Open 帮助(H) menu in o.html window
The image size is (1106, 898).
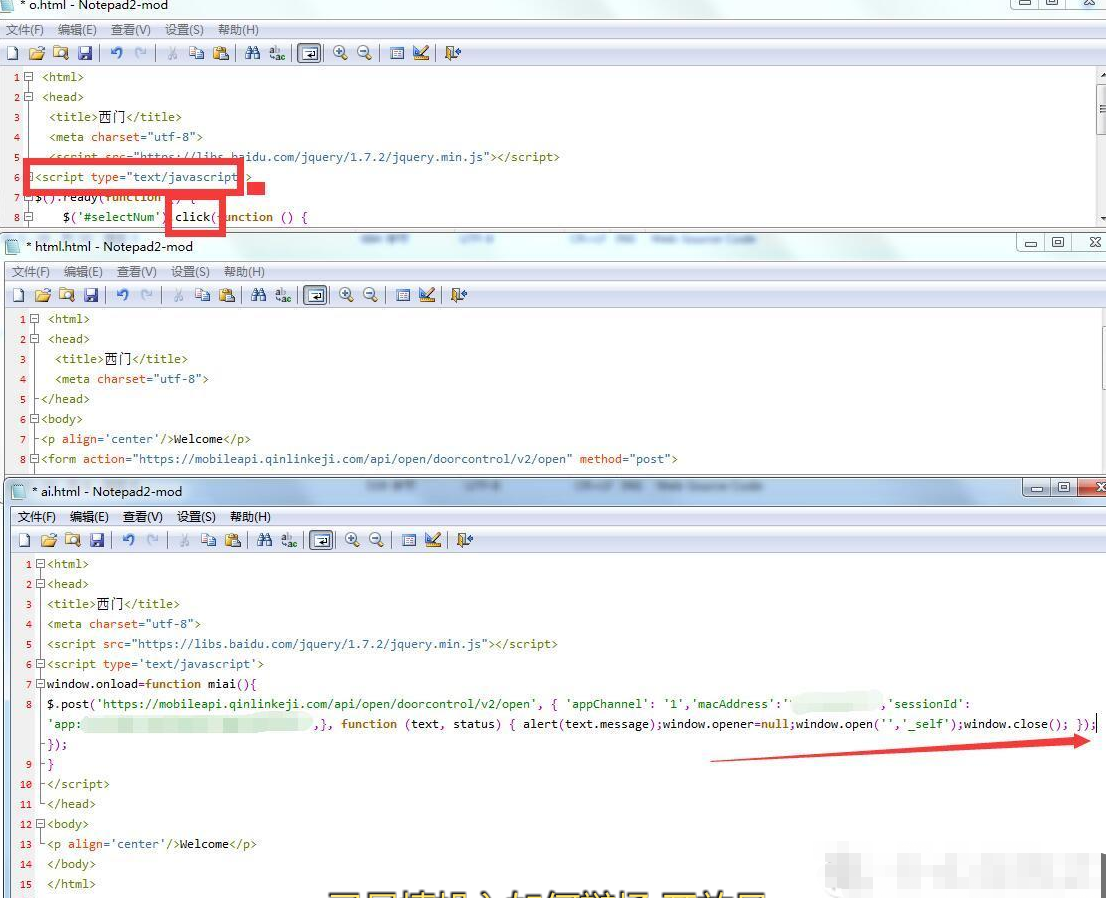point(238,30)
